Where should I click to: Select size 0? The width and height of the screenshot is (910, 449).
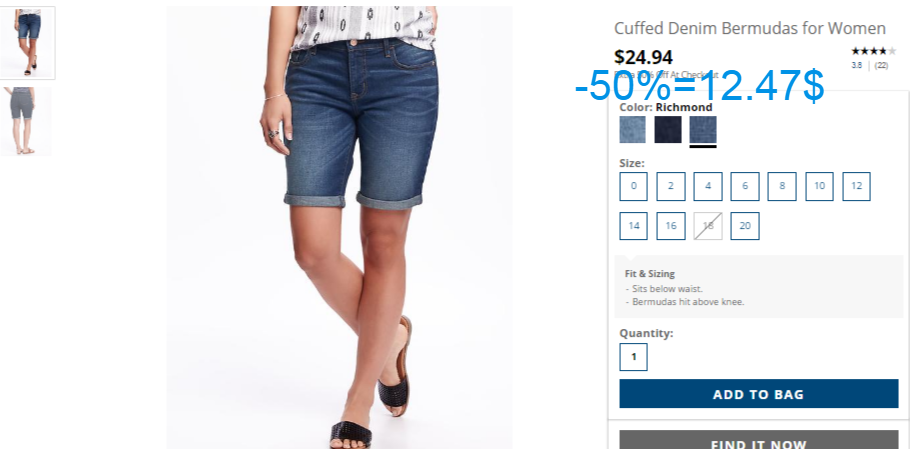coord(633,186)
